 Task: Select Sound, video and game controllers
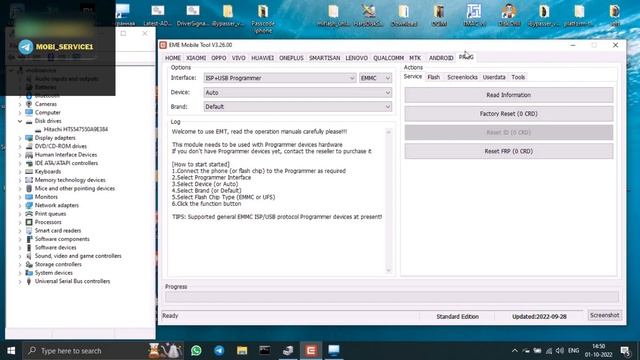click(x=78, y=256)
